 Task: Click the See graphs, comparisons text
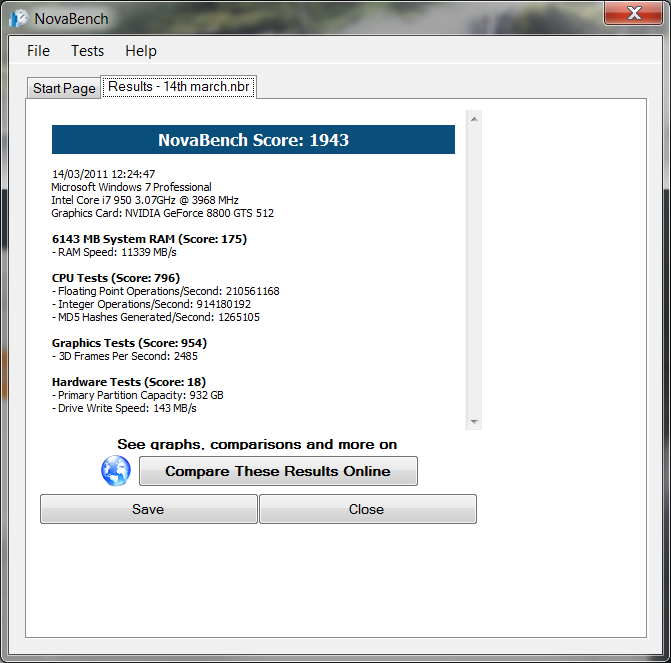coord(257,444)
